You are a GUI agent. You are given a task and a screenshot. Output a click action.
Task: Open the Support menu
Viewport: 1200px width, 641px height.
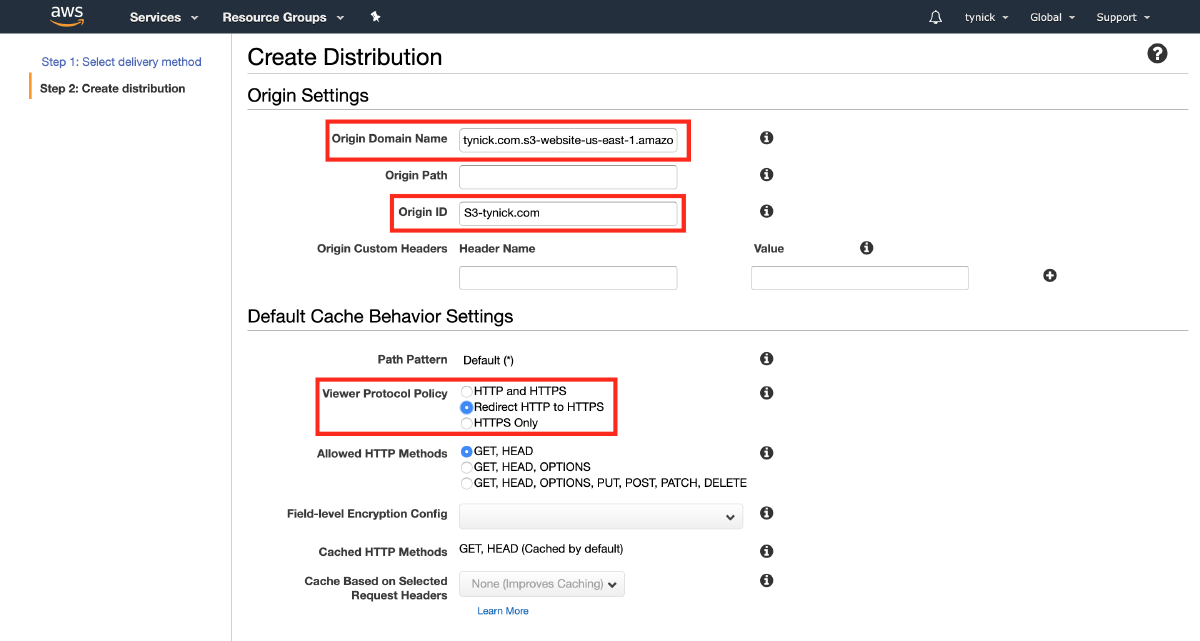pyautogui.click(x=1123, y=17)
